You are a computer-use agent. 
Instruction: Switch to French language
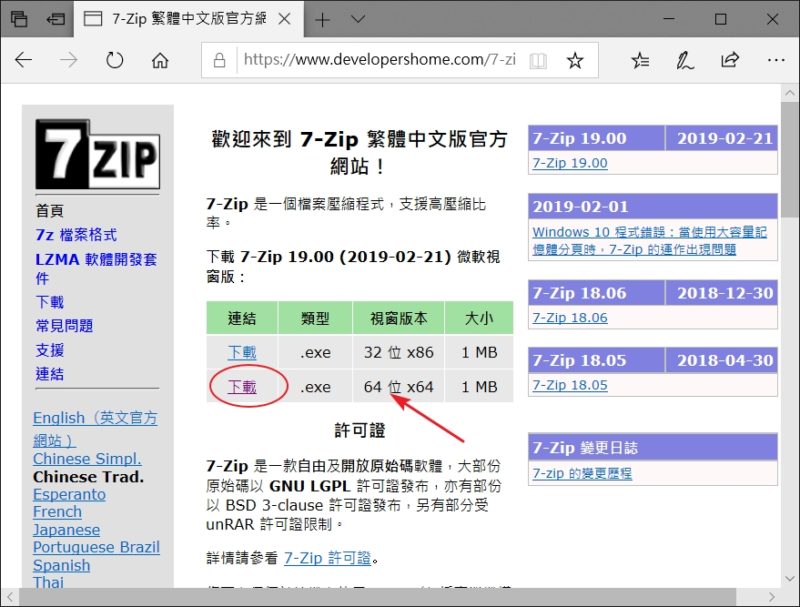point(57,512)
